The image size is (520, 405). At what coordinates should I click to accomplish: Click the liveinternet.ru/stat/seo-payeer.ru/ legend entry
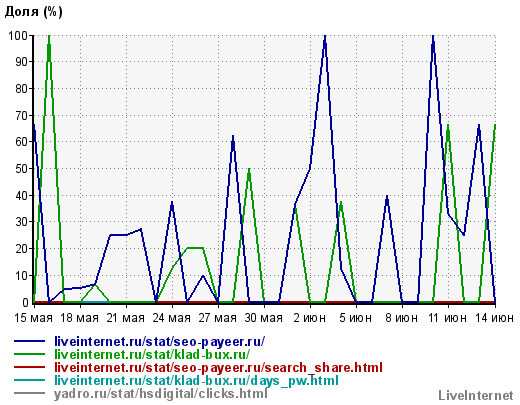coord(160,342)
